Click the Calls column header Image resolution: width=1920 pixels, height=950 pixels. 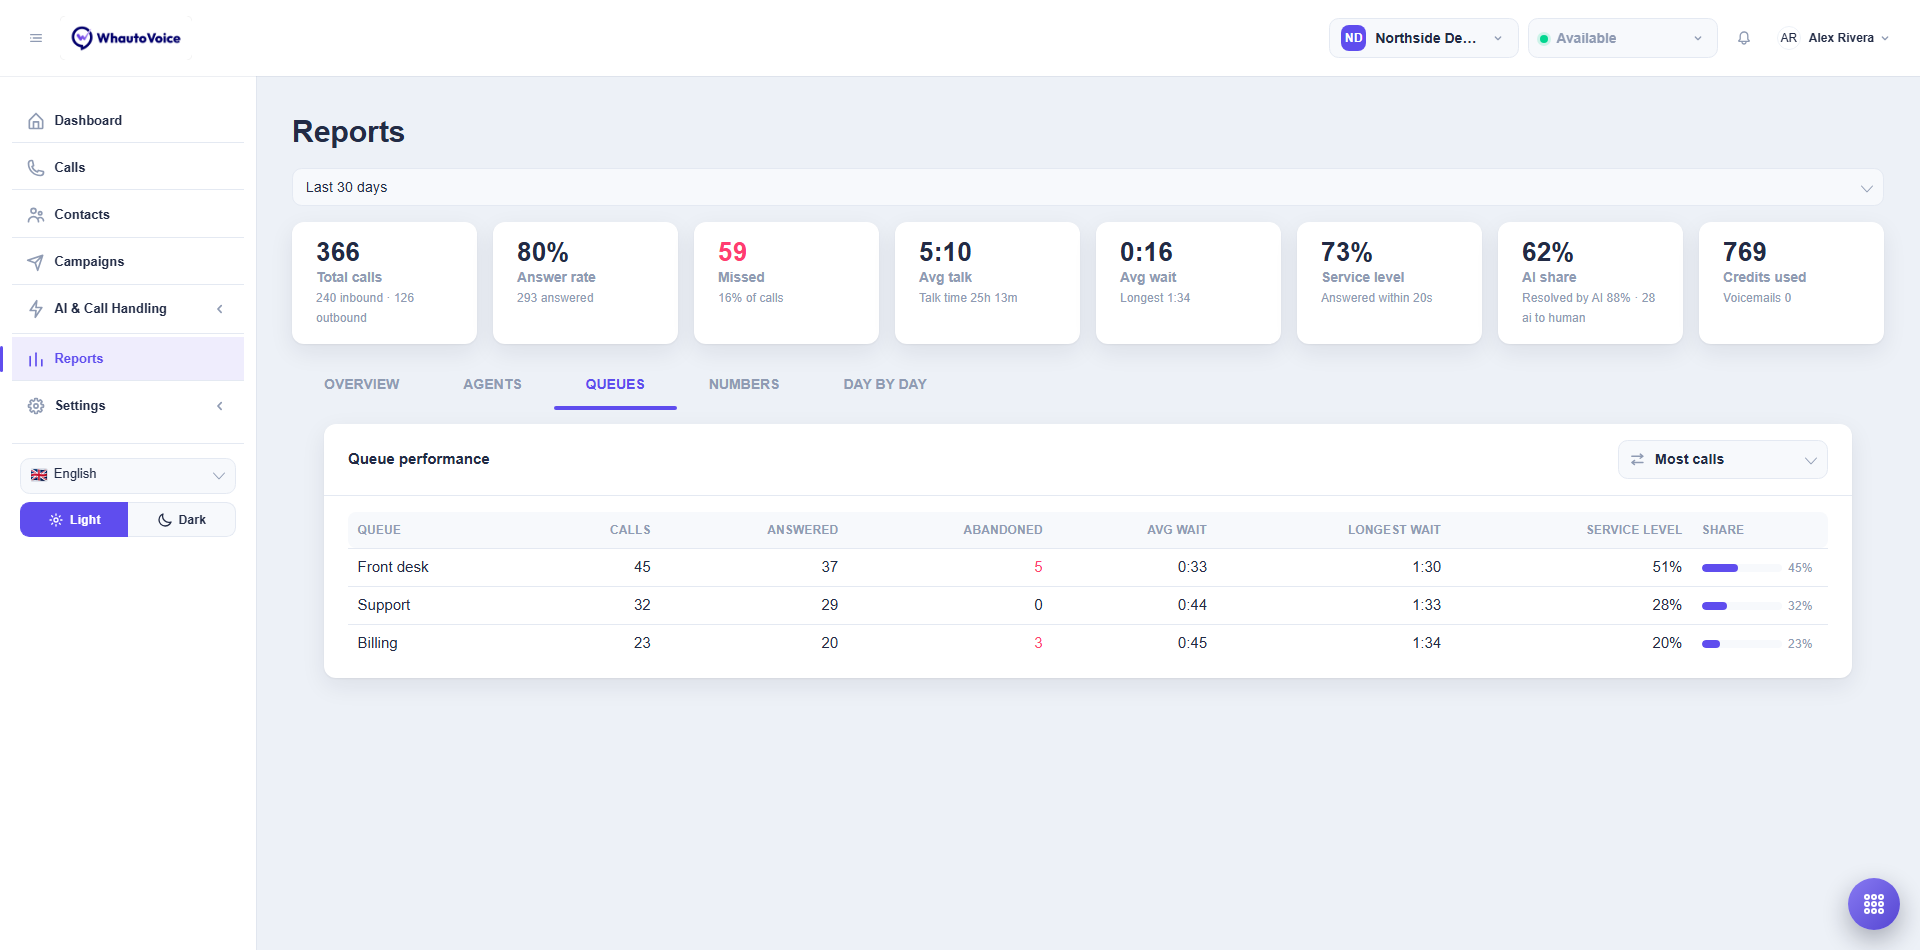click(630, 530)
